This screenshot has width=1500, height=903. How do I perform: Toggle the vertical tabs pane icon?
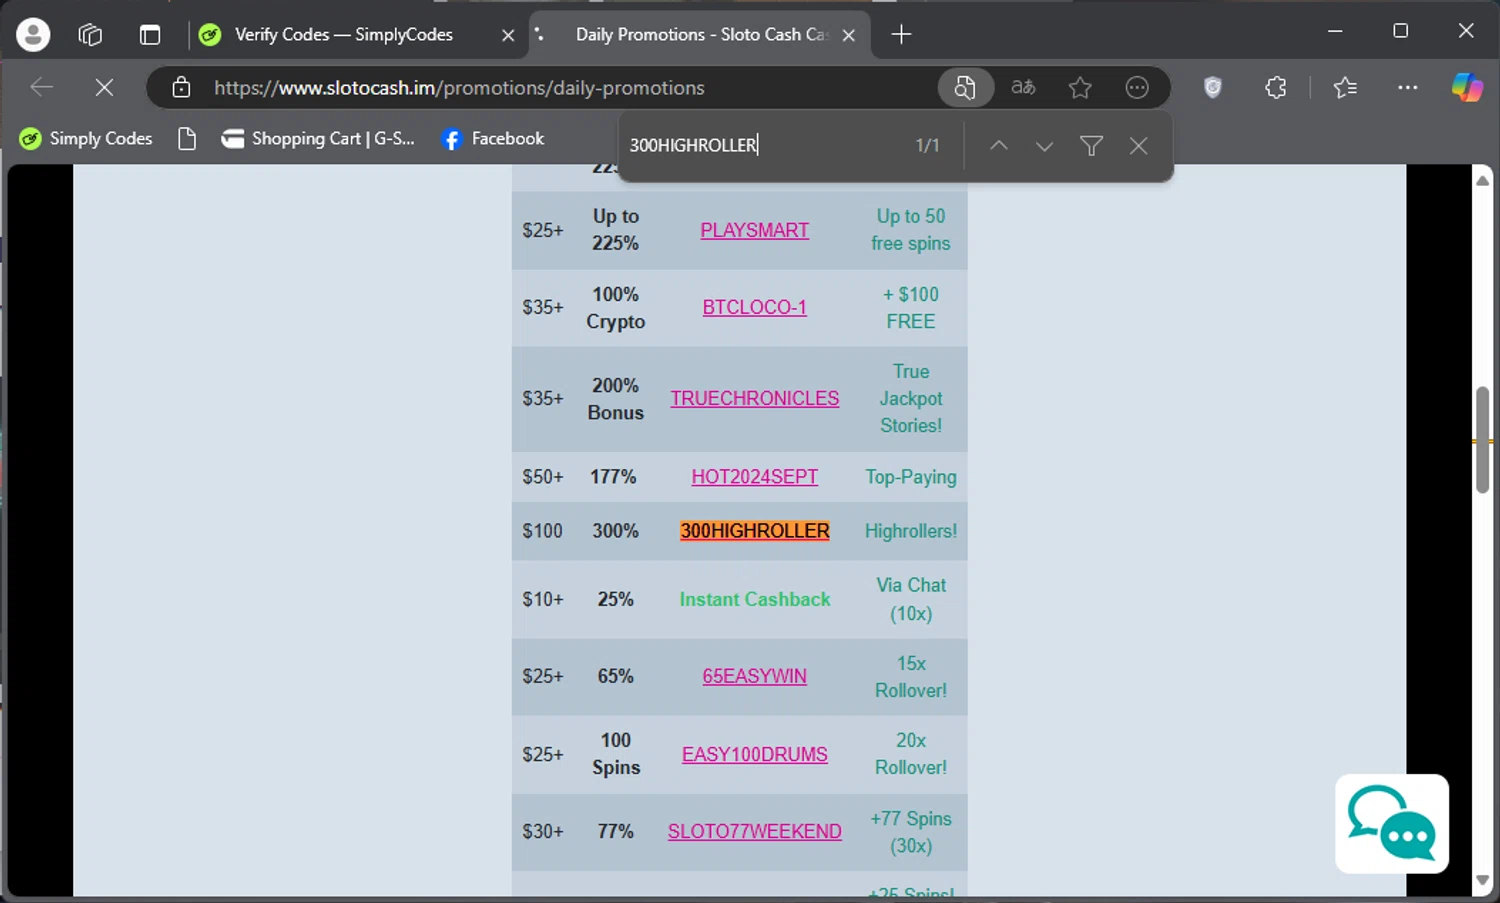point(150,35)
